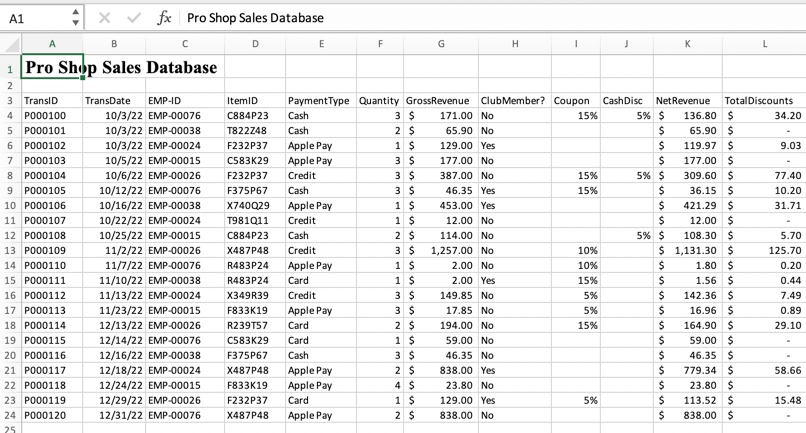Image resolution: width=806 pixels, height=433 pixels.
Task: Click the Select All corner triangle
Action: pos(11,44)
